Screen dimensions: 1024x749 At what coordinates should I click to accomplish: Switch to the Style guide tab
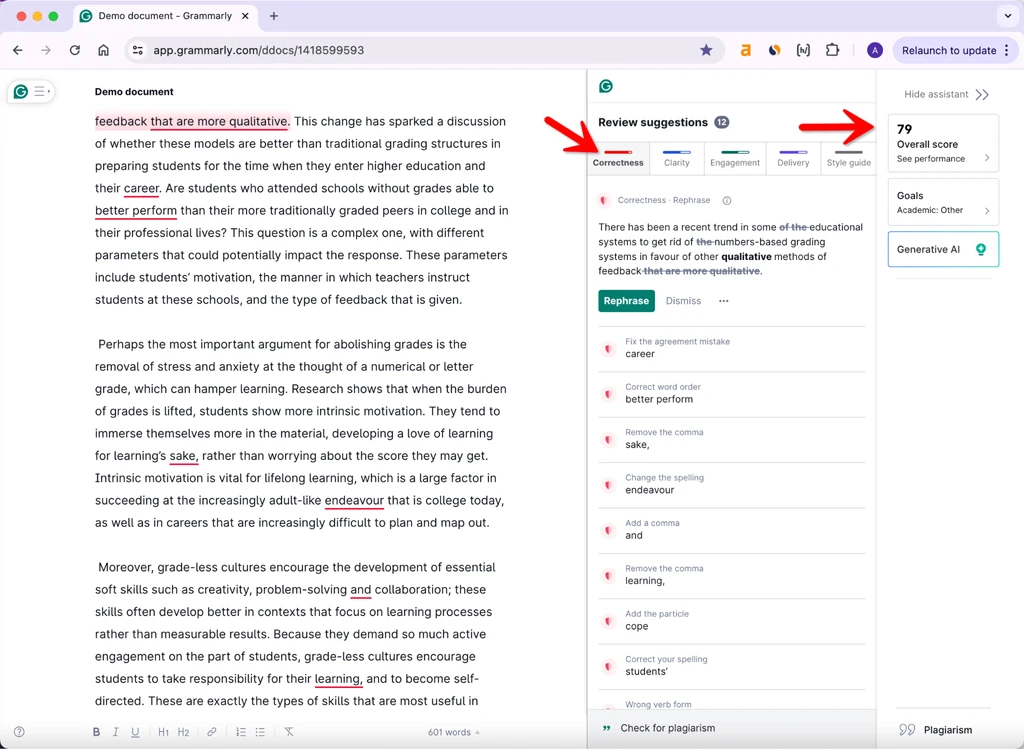point(848,159)
